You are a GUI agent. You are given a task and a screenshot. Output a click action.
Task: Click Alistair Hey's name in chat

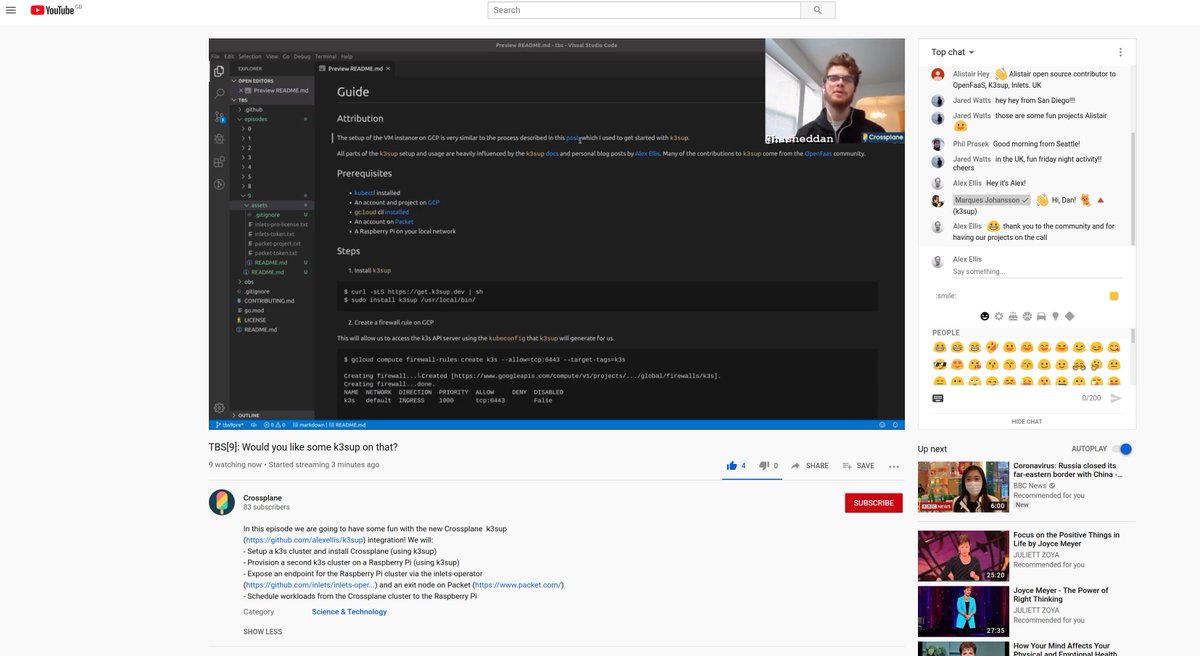pos(971,74)
